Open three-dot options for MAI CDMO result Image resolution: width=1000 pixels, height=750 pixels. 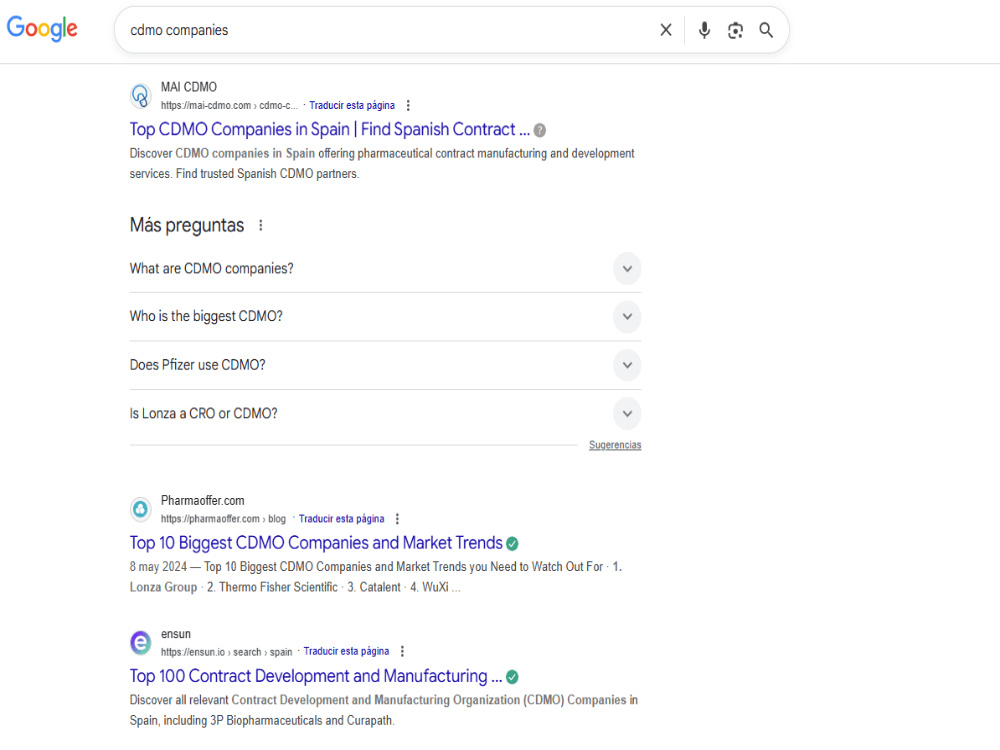(x=408, y=105)
